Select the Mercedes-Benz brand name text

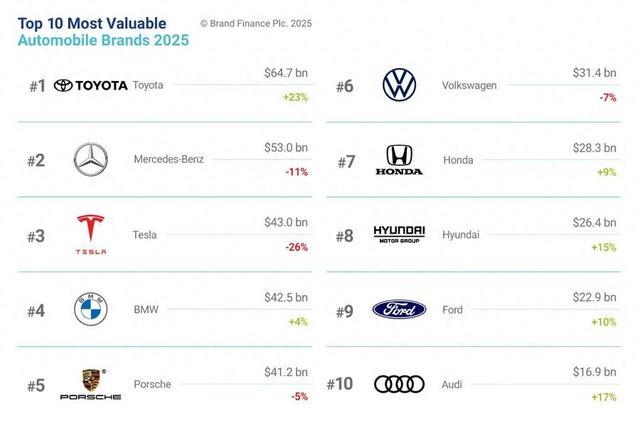pos(167,160)
